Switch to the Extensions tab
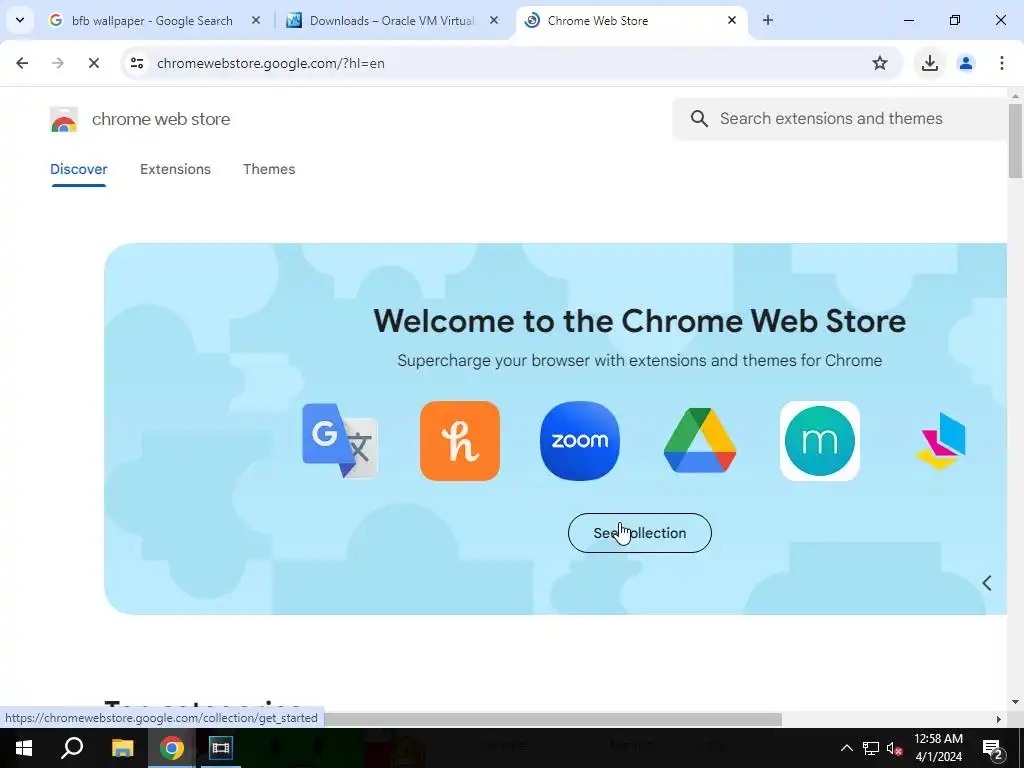1024x768 pixels. 175,169
